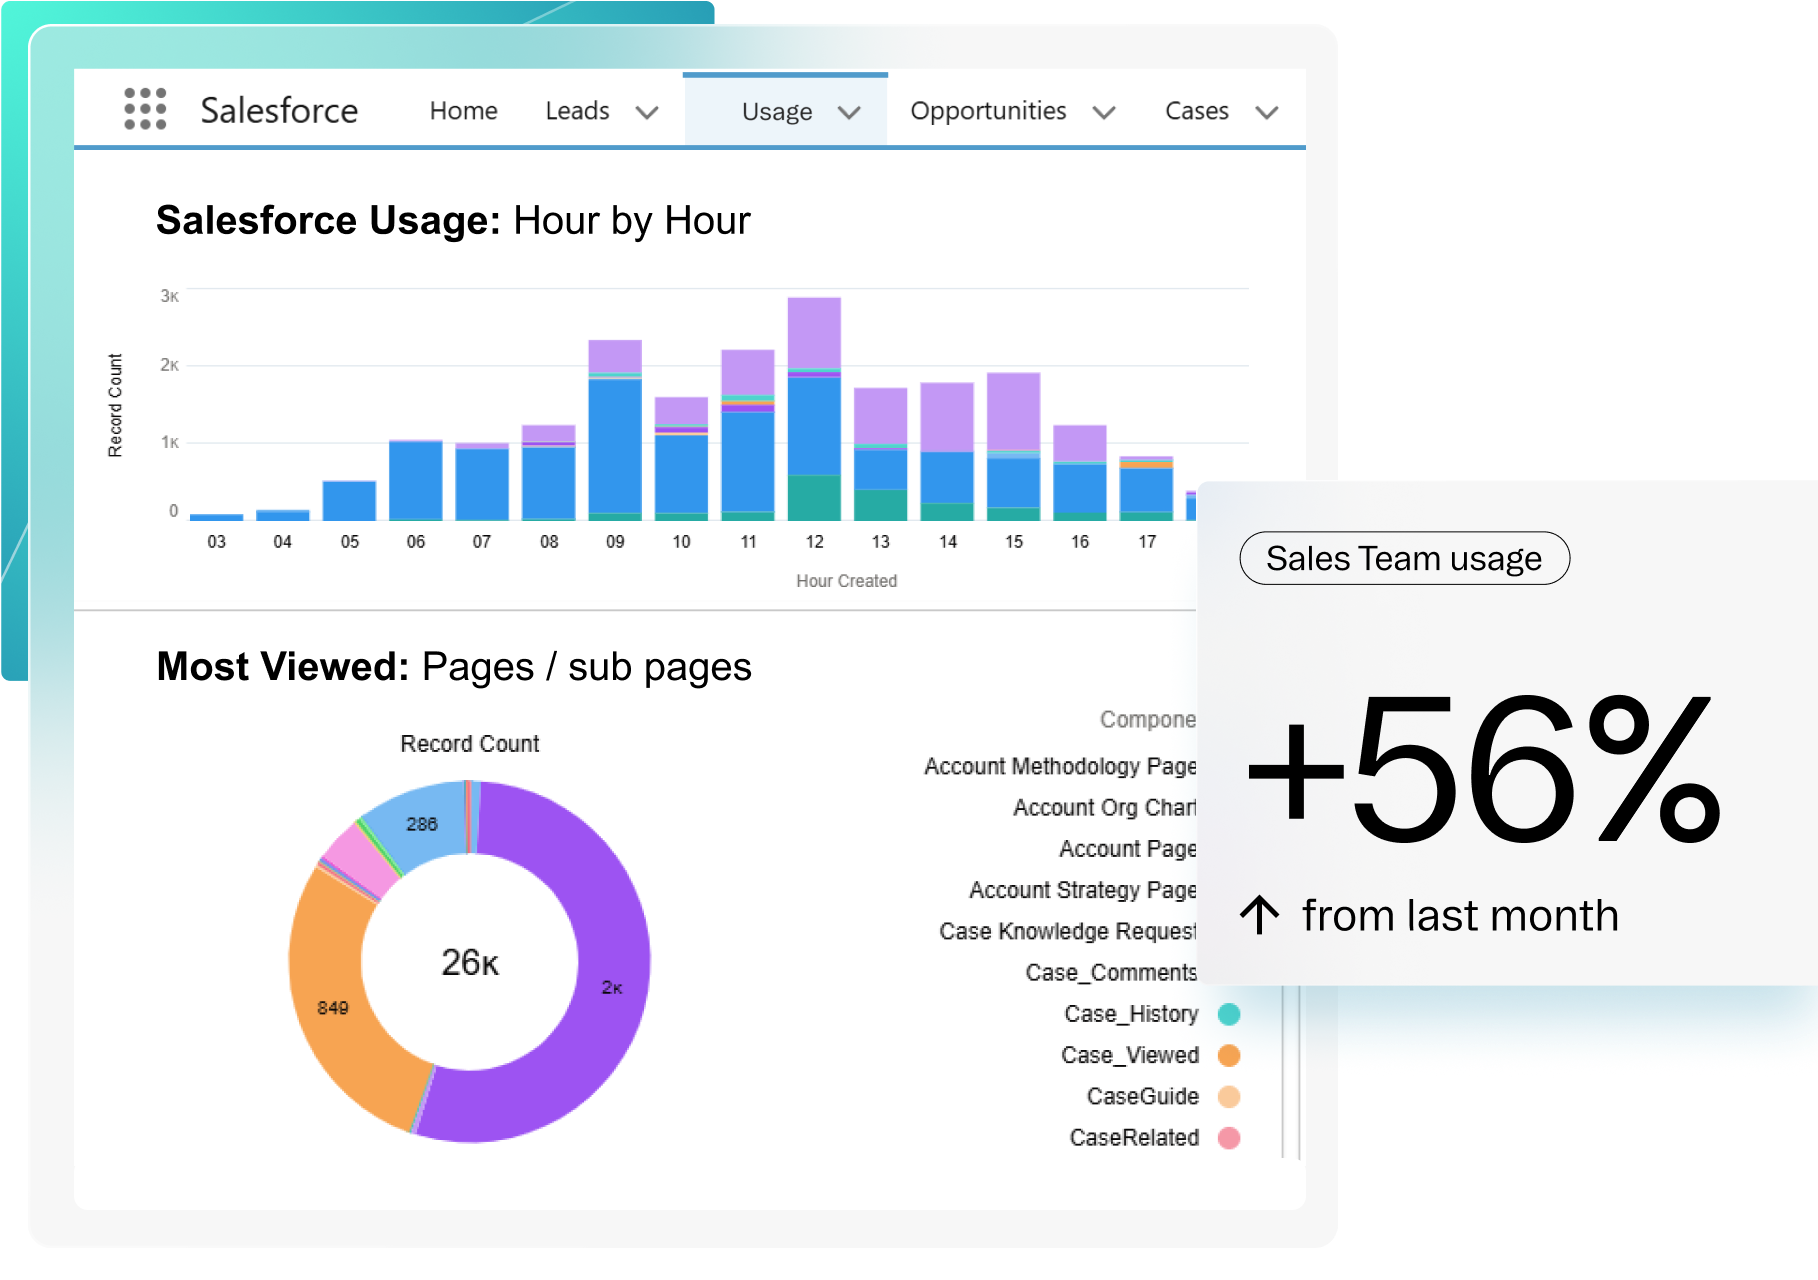This screenshot has height=1280, width=1818.
Task: Click the bar for hour 17
Action: point(1146,488)
